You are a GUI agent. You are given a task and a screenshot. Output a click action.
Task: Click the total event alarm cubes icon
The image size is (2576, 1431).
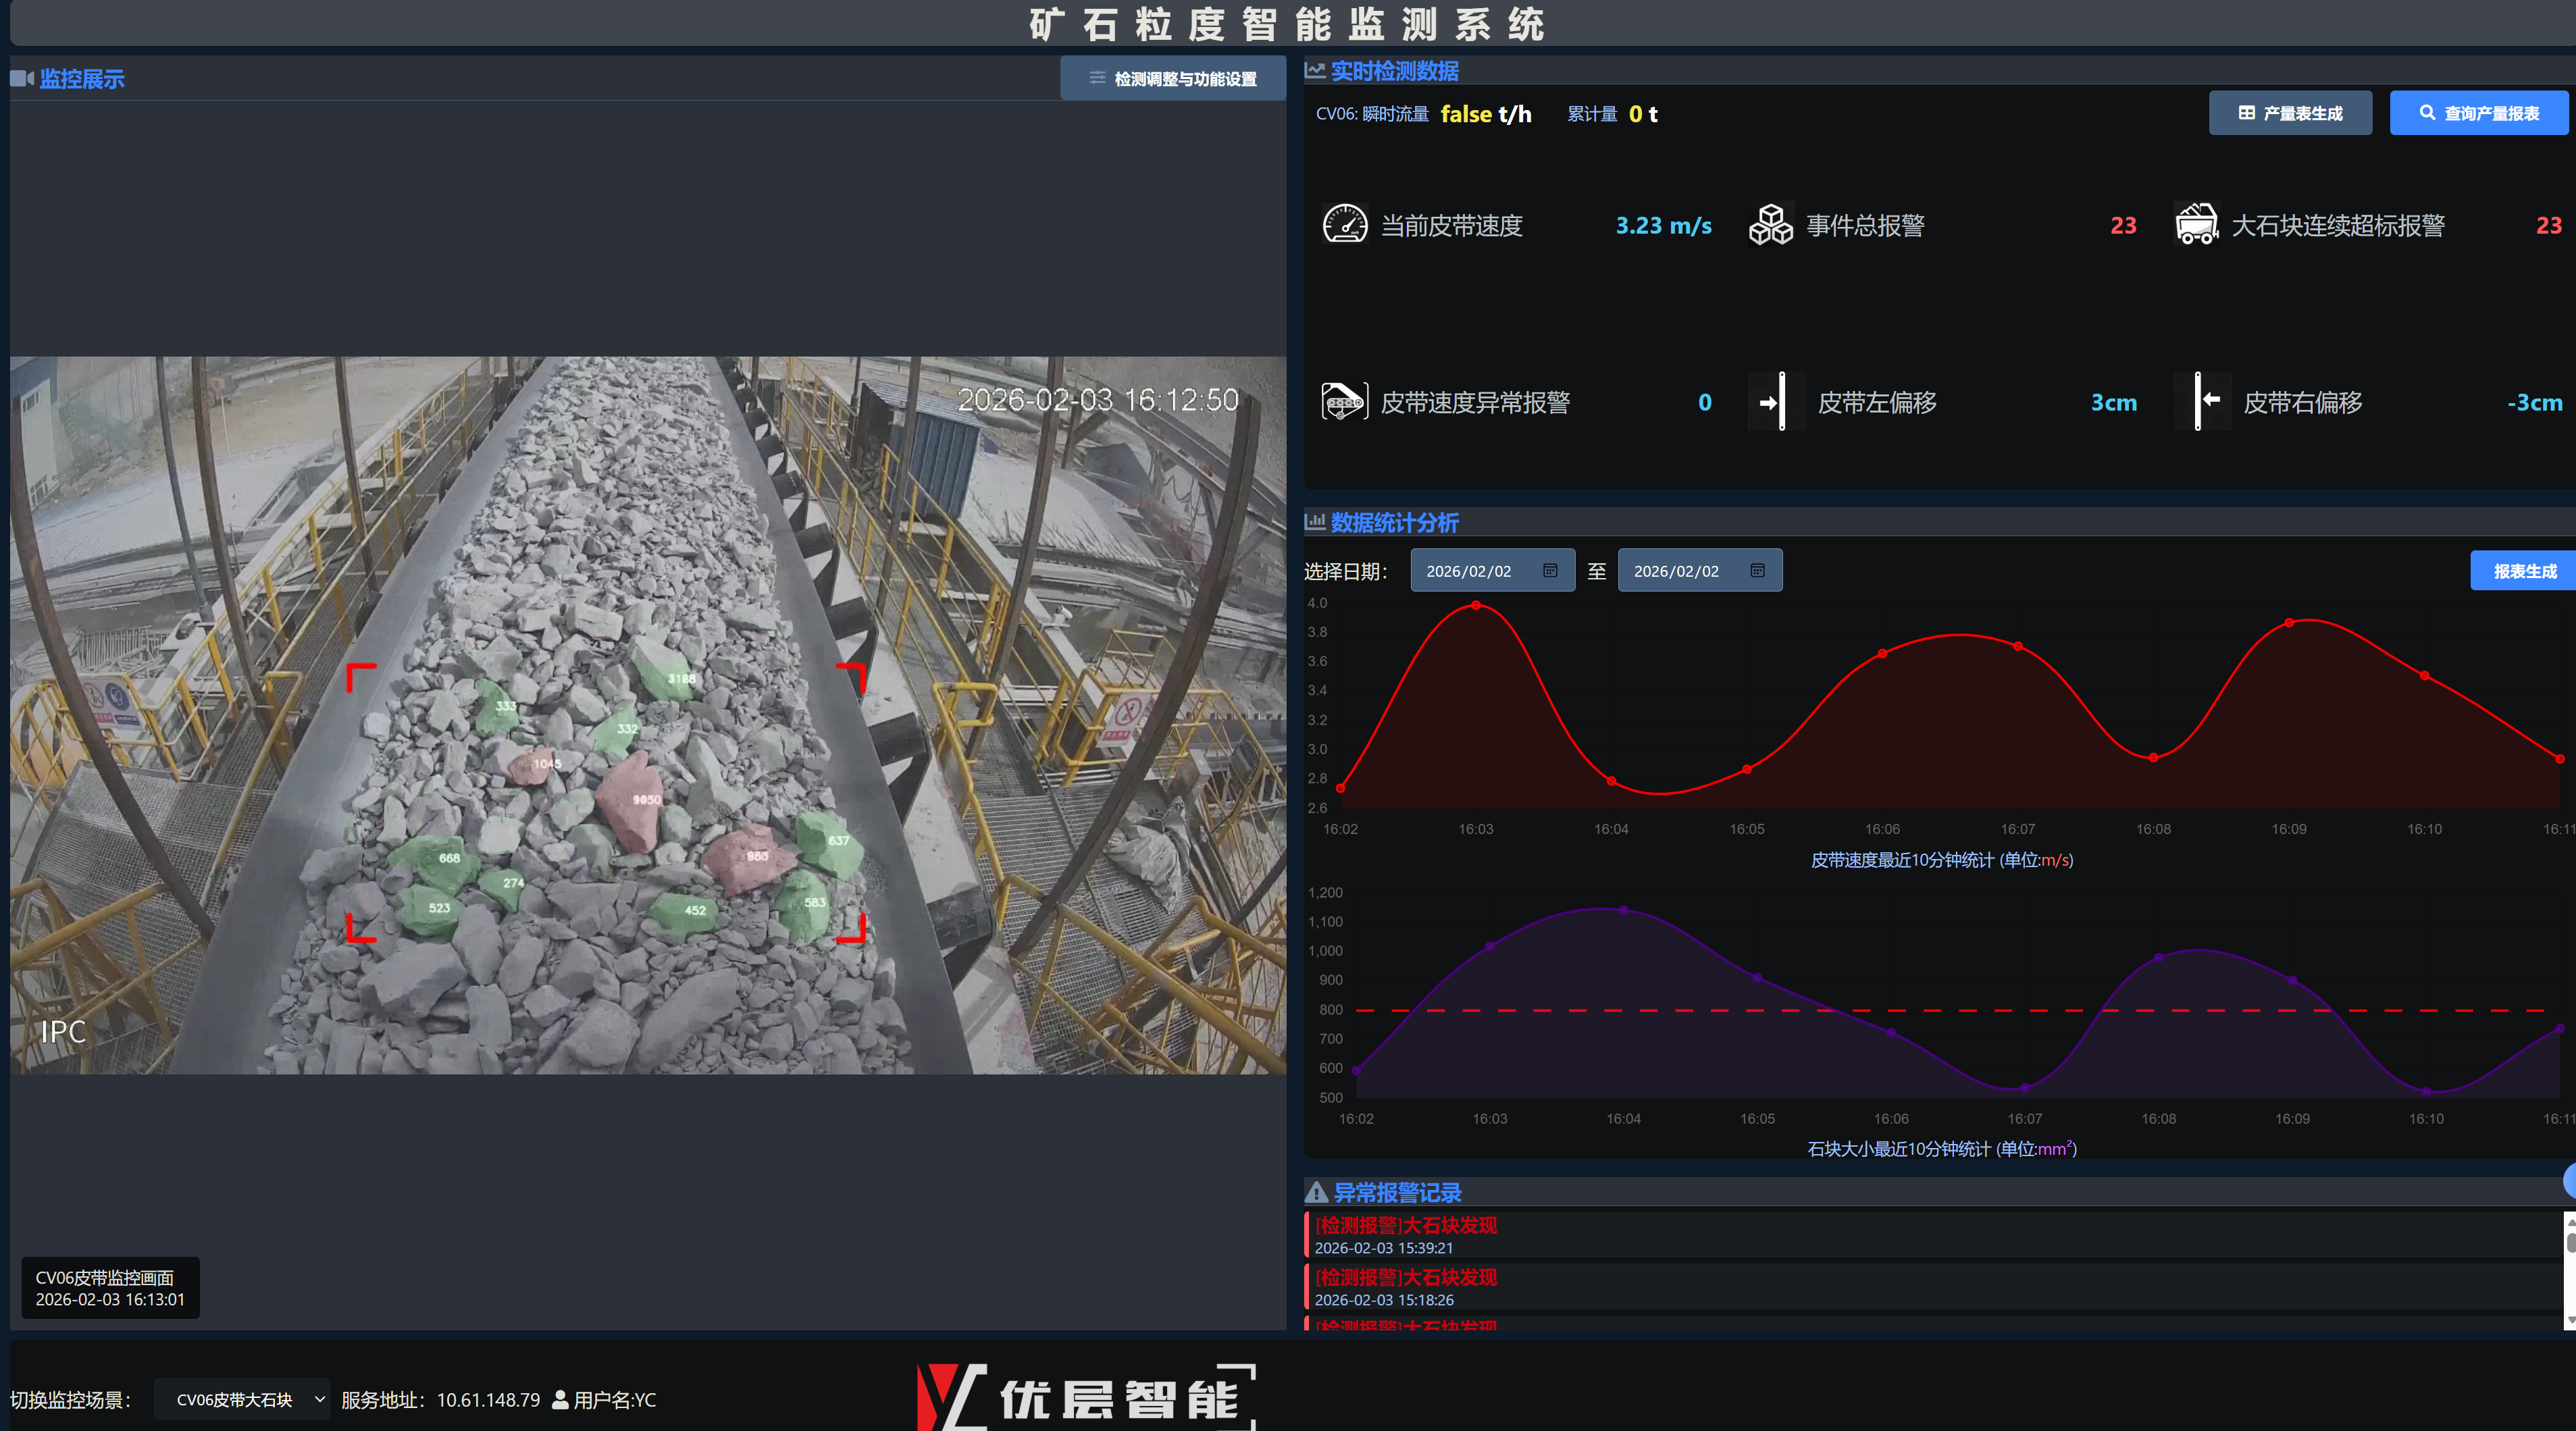pyautogui.click(x=1770, y=224)
